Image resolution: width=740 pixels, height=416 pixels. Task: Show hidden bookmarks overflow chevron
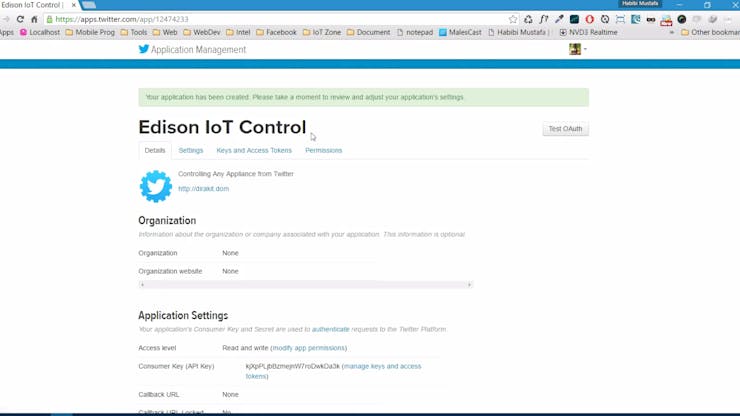tap(672, 33)
